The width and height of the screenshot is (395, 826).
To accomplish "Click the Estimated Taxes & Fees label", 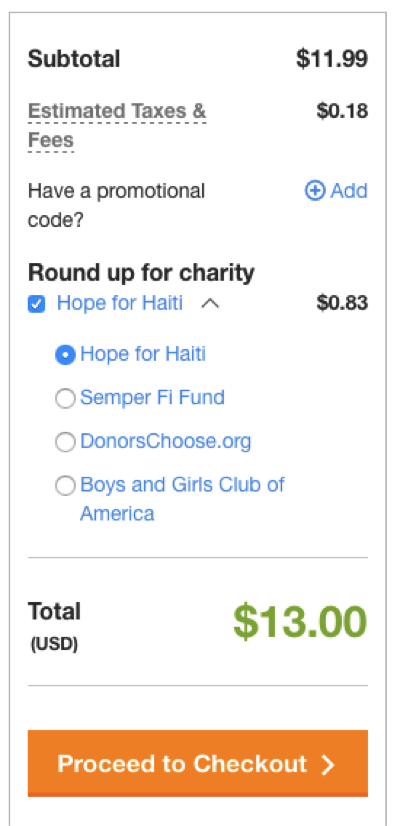I will (117, 126).
